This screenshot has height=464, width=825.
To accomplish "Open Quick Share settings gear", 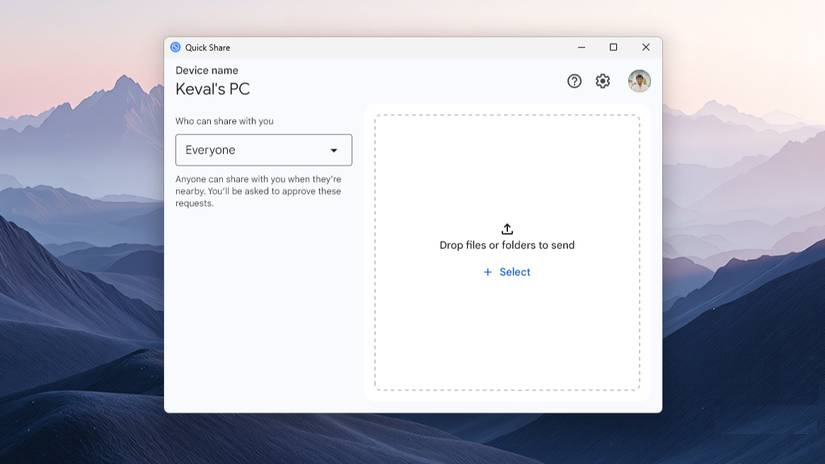I will 602,81.
